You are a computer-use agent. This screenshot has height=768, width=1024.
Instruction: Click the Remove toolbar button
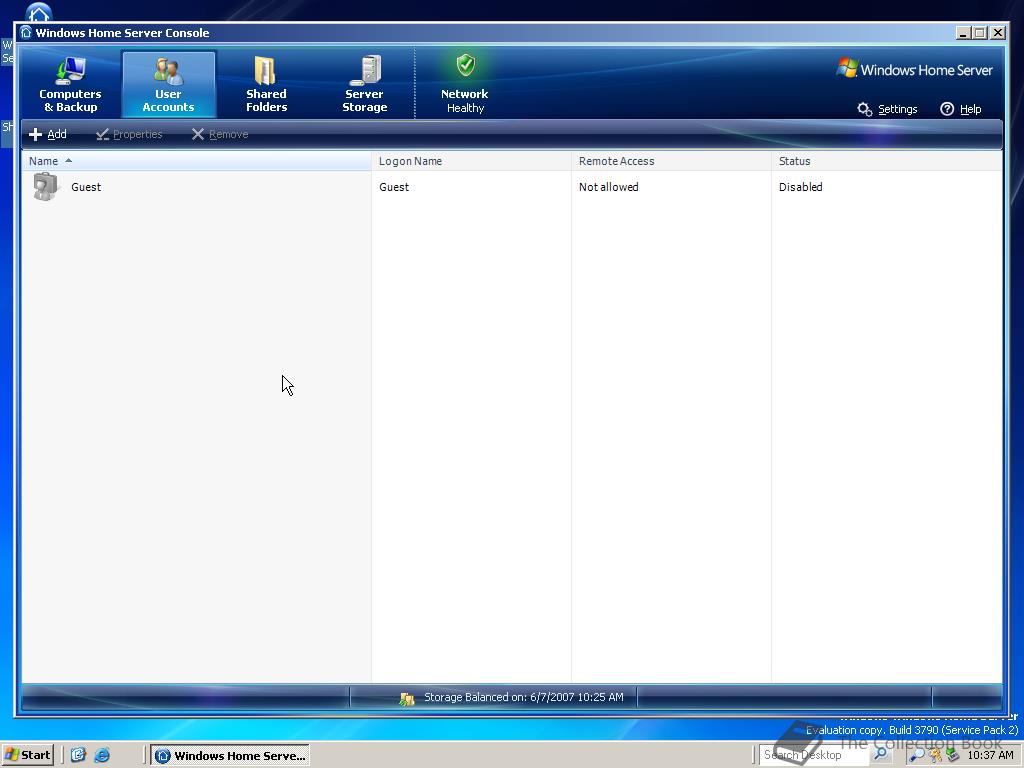tap(219, 134)
